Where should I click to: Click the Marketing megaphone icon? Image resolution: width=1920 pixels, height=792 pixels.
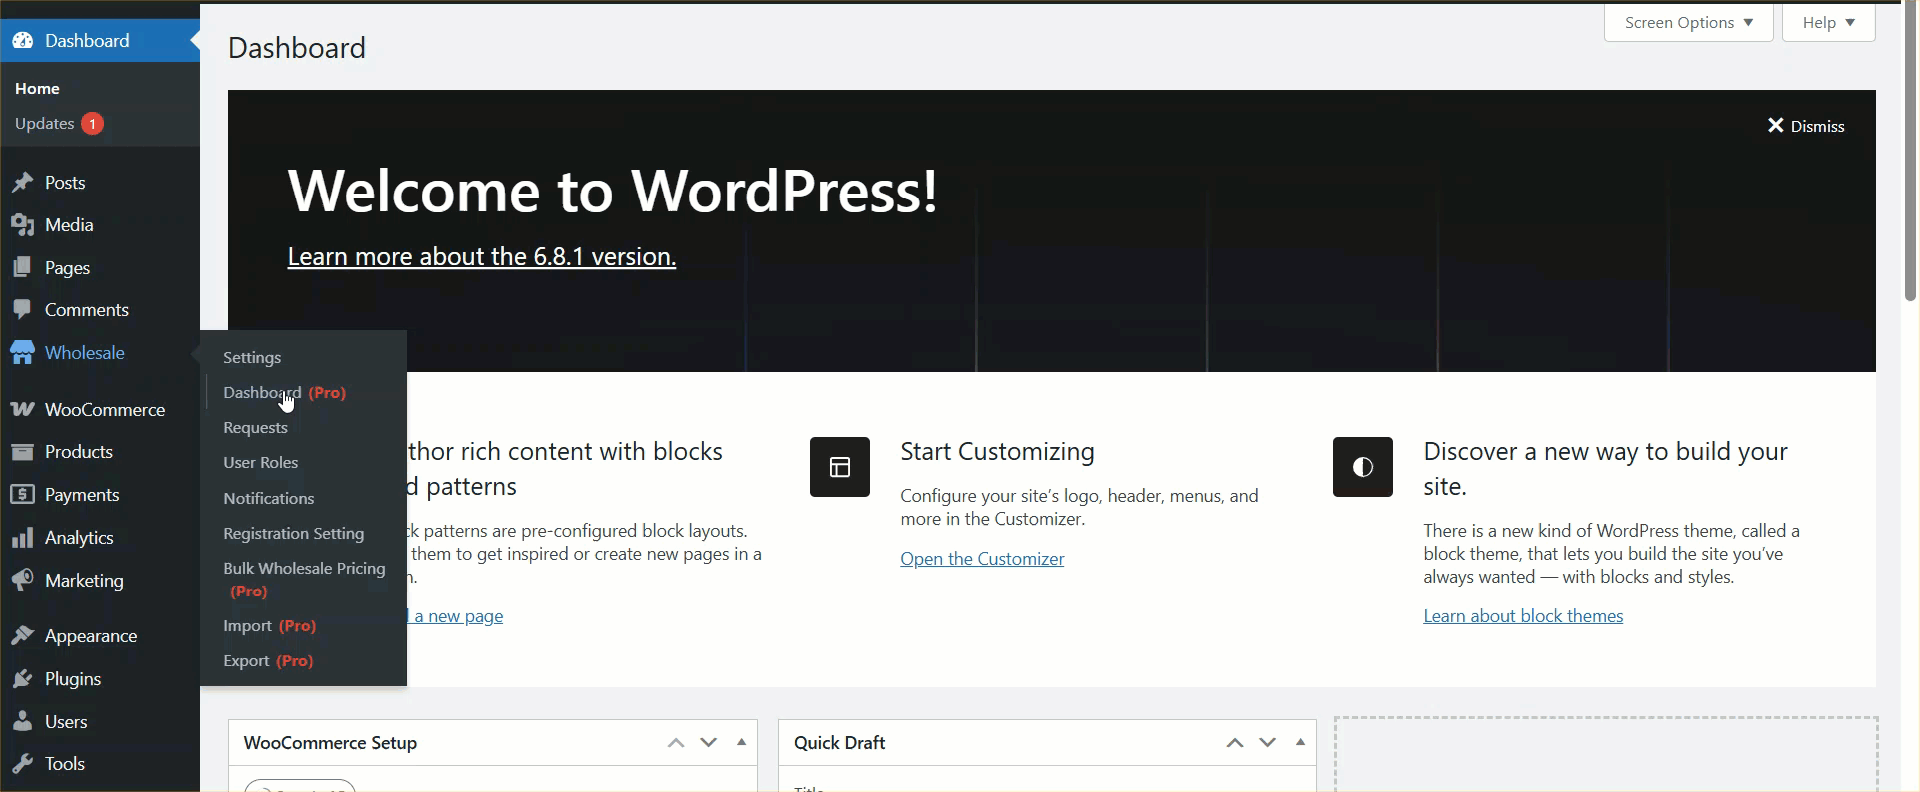pyautogui.click(x=22, y=581)
